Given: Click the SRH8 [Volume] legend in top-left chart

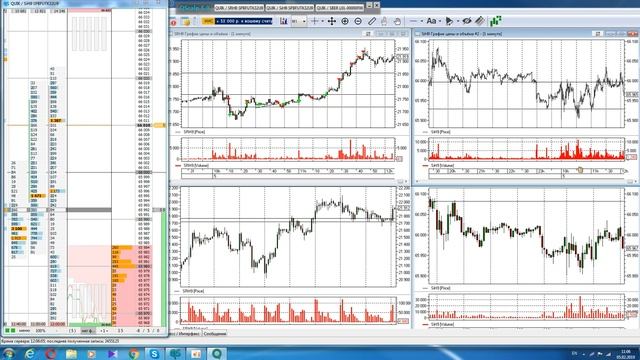Looking at the screenshot, I should point(196,166).
